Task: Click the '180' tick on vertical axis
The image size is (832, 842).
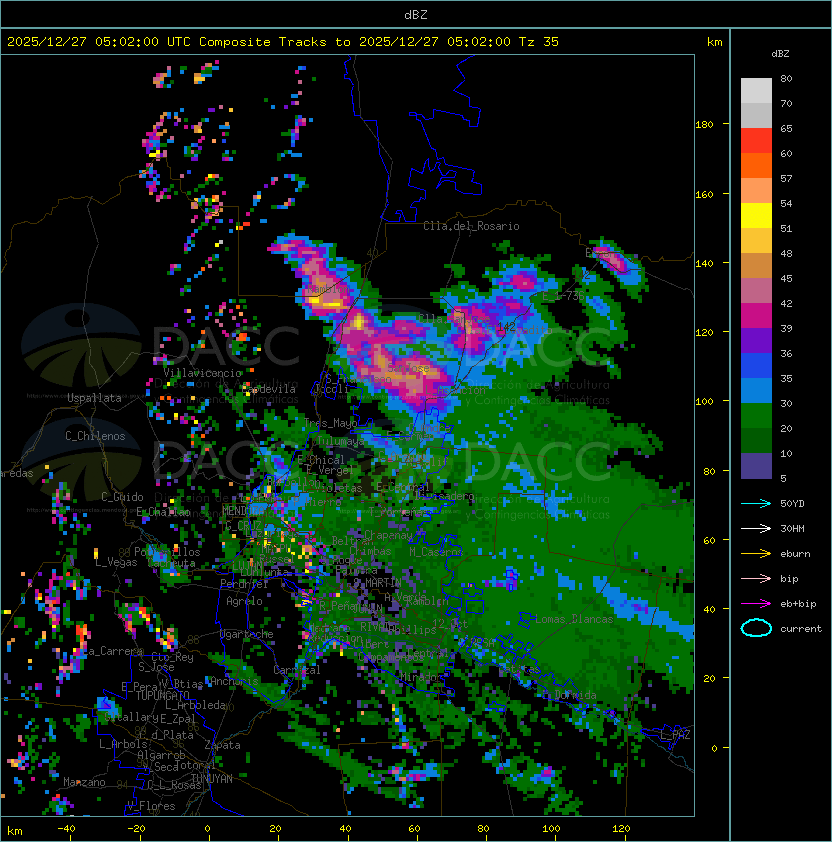Action: coord(704,125)
